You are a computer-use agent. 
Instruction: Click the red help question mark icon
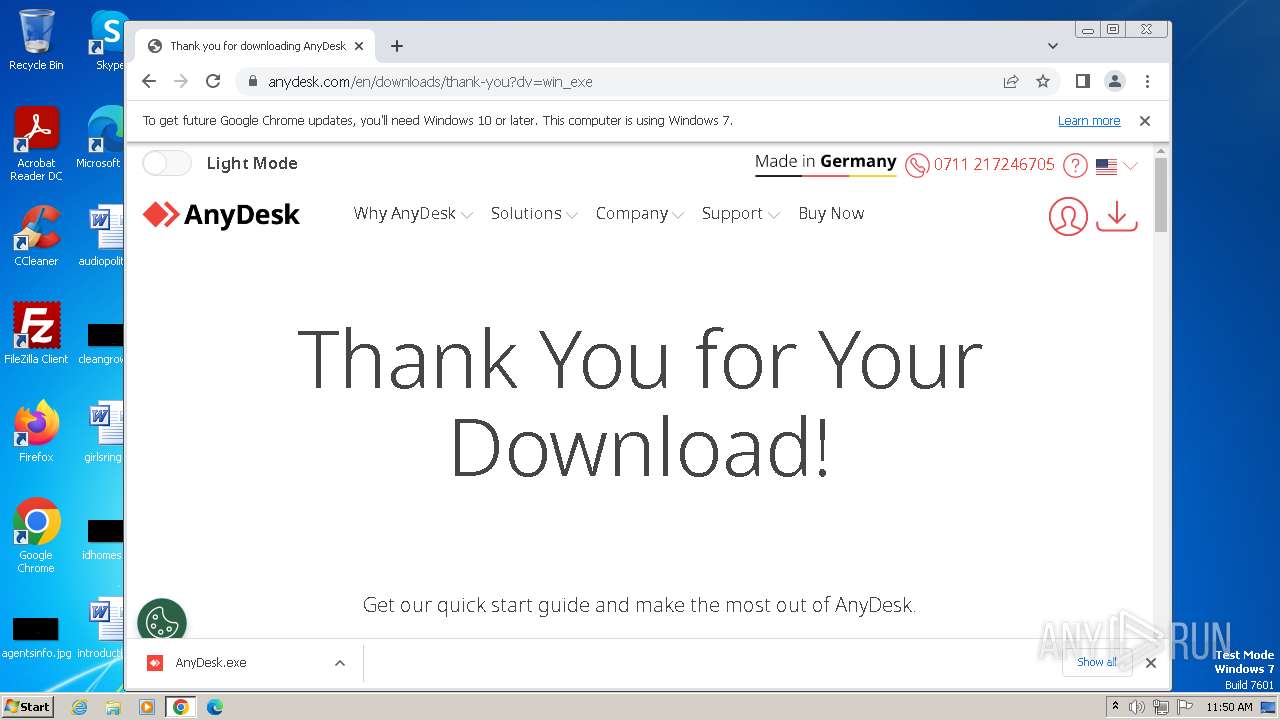(1075, 165)
